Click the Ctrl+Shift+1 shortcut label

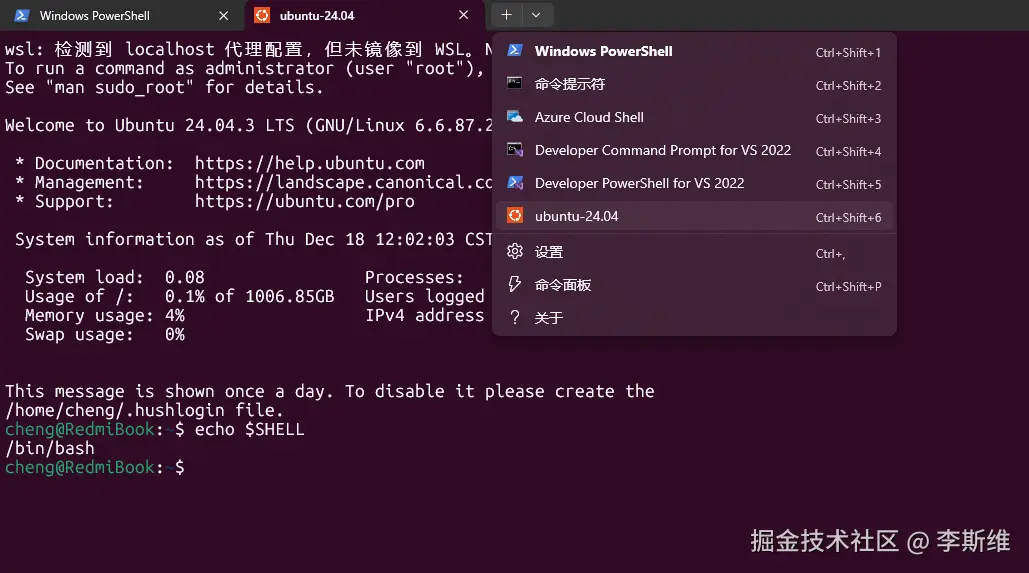(x=848, y=53)
